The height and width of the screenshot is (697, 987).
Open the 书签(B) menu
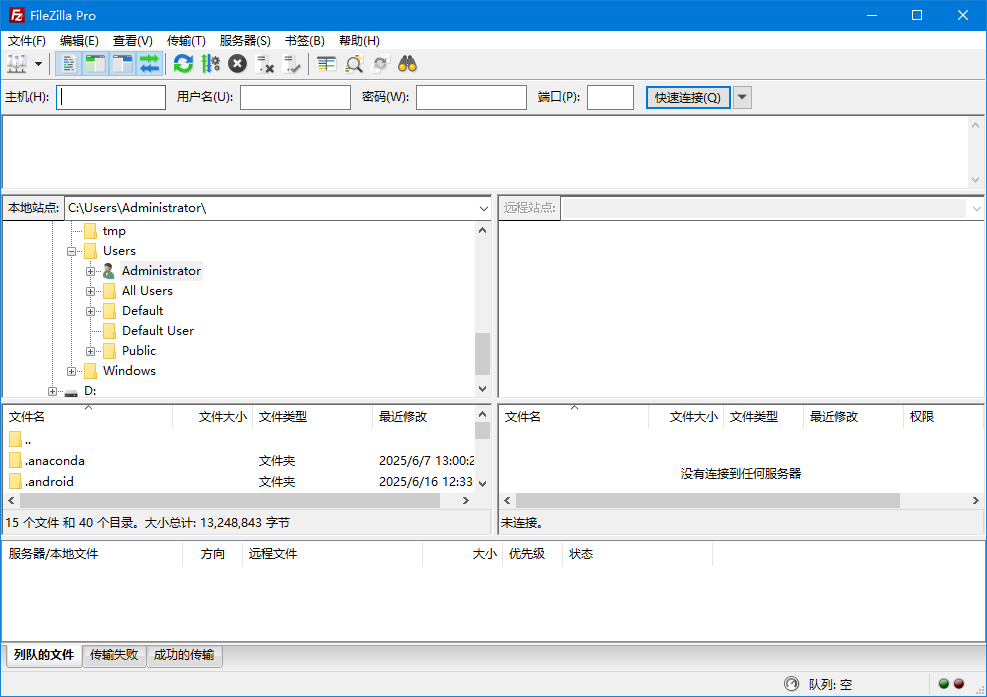[305, 41]
